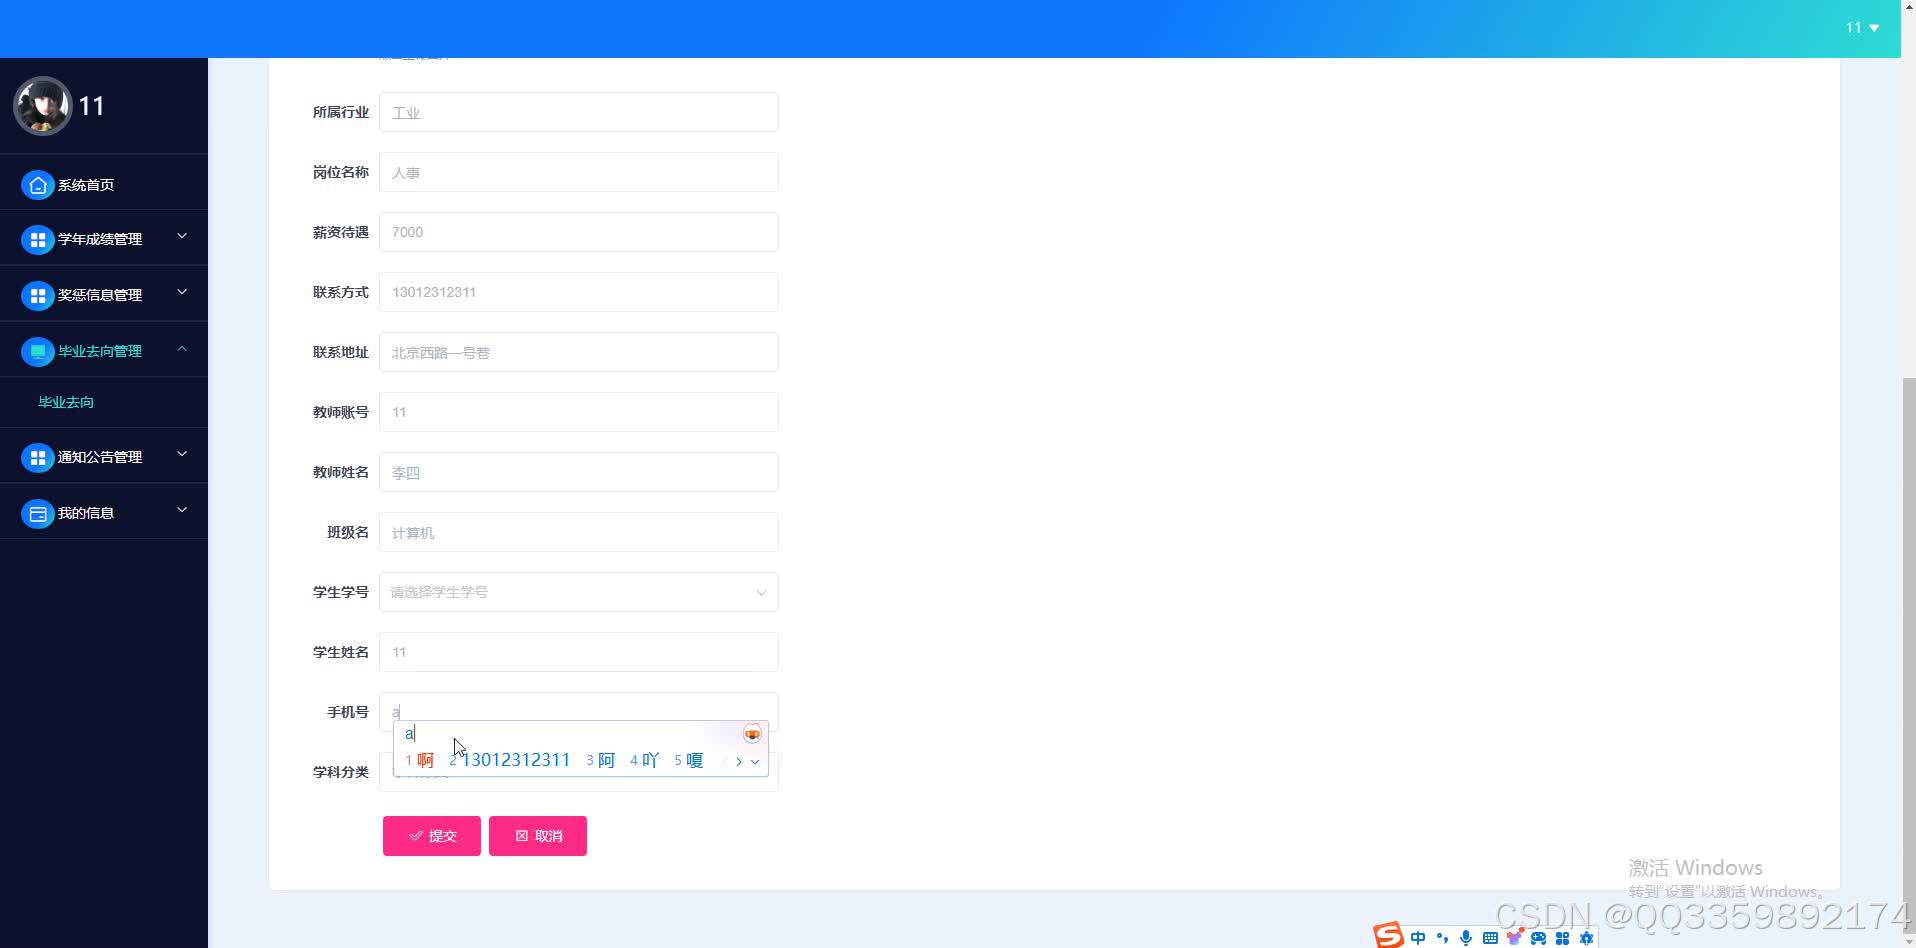
Task: Open 学年成绩管理 menu item
Action: click(x=104, y=239)
